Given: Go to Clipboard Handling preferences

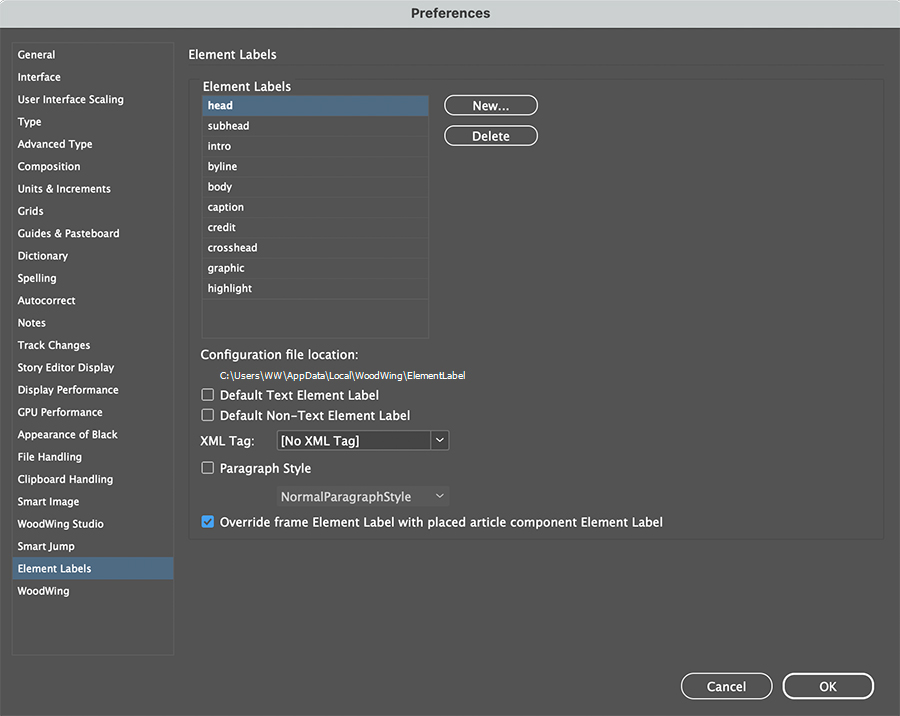Looking at the screenshot, I should (x=93, y=480).
